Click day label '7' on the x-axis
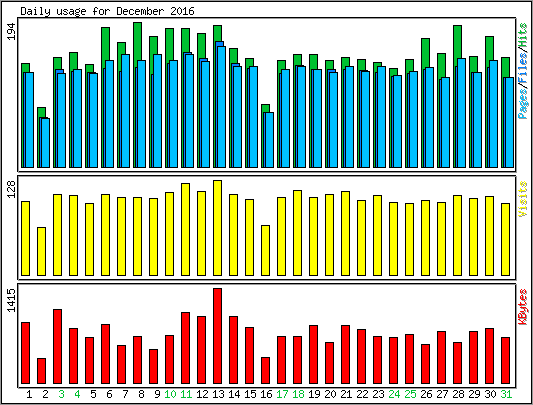This screenshot has height=405, width=533. click(125, 394)
